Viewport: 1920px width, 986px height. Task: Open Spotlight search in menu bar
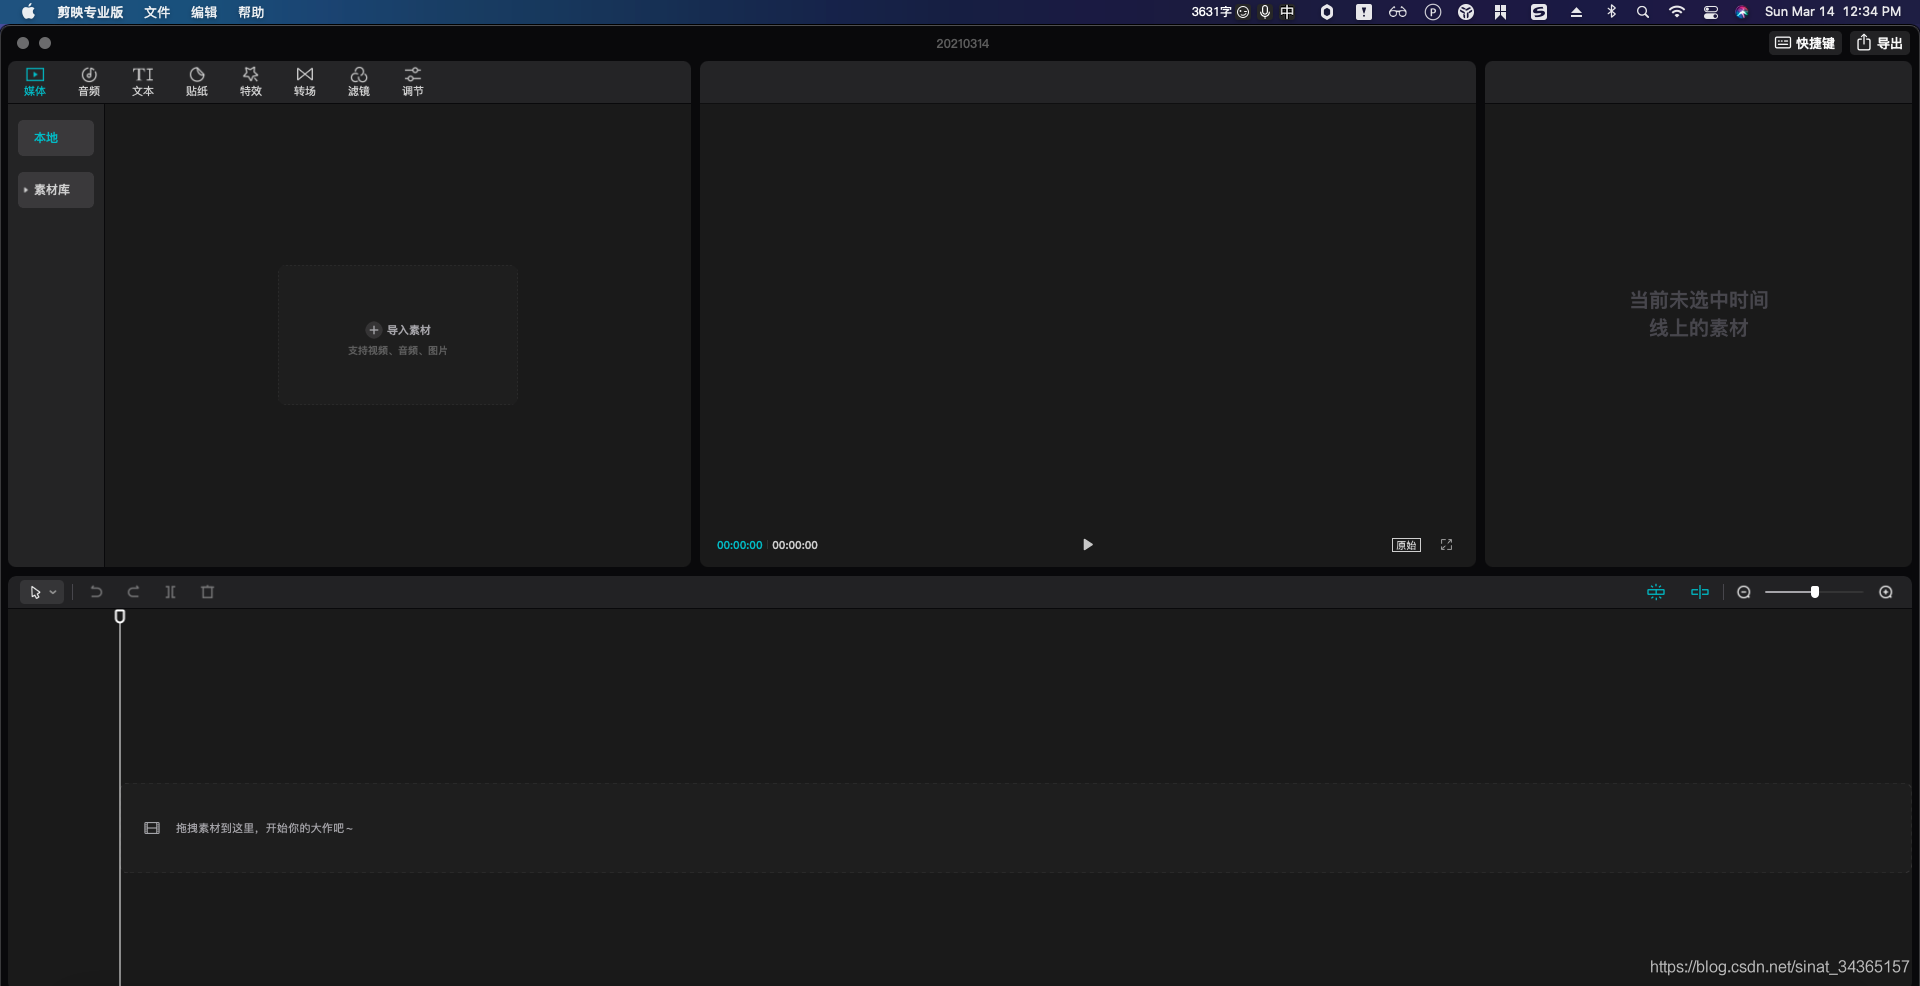[x=1643, y=12]
